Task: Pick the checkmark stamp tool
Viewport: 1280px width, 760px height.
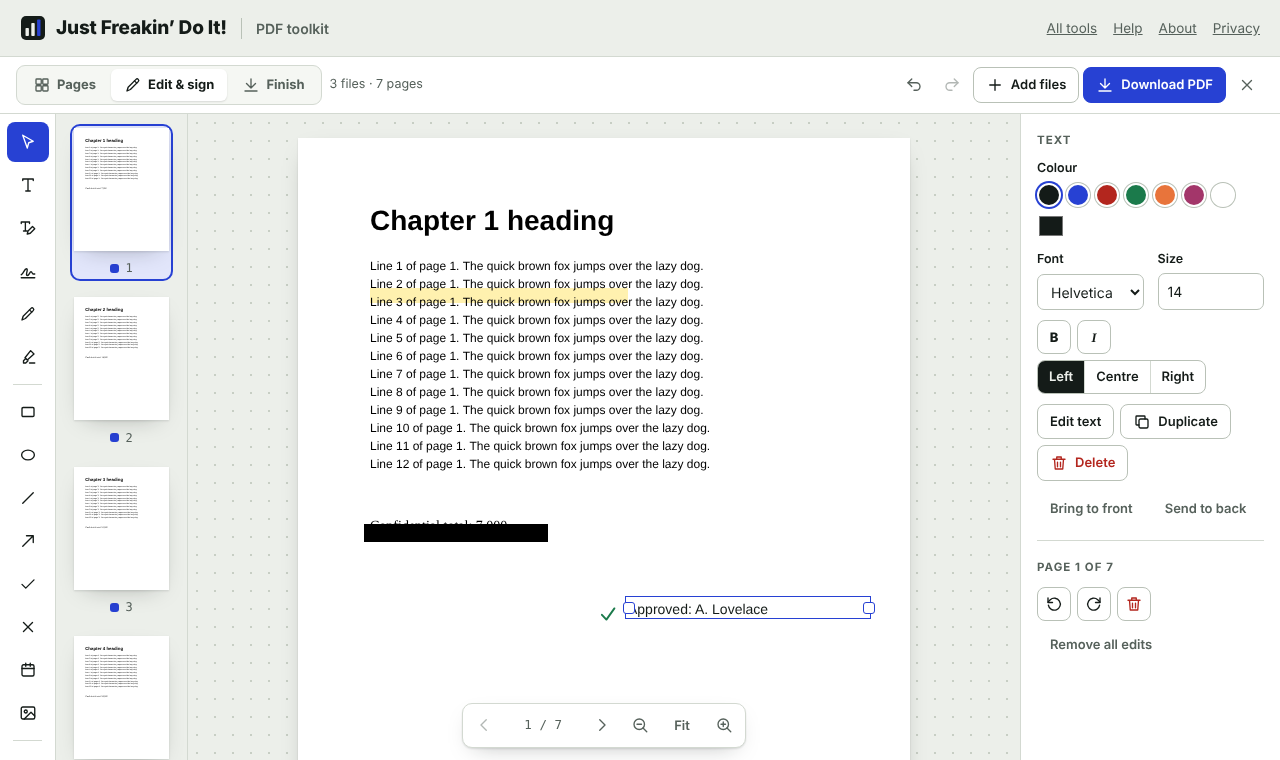Action: click(x=28, y=584)
